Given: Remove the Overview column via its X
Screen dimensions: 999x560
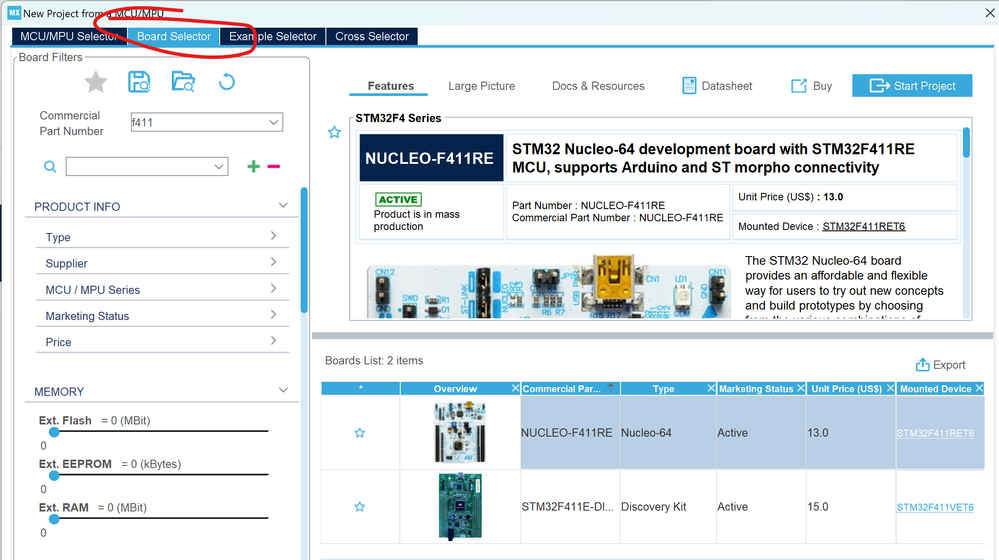Looking at the screenshot, I should [515, 388].
